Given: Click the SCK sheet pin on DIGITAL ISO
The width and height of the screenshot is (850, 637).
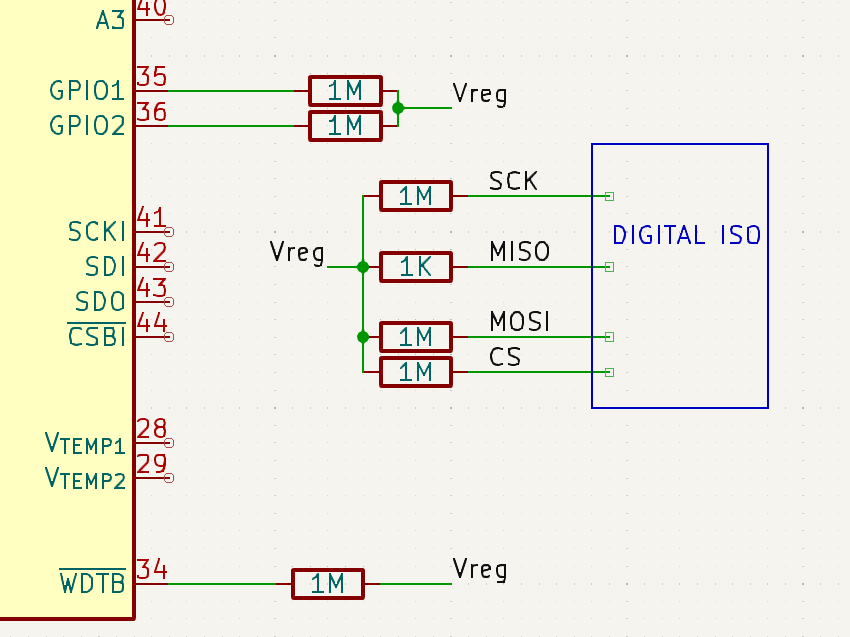Looking at the screenshot, I should click(x=609, y=196).
